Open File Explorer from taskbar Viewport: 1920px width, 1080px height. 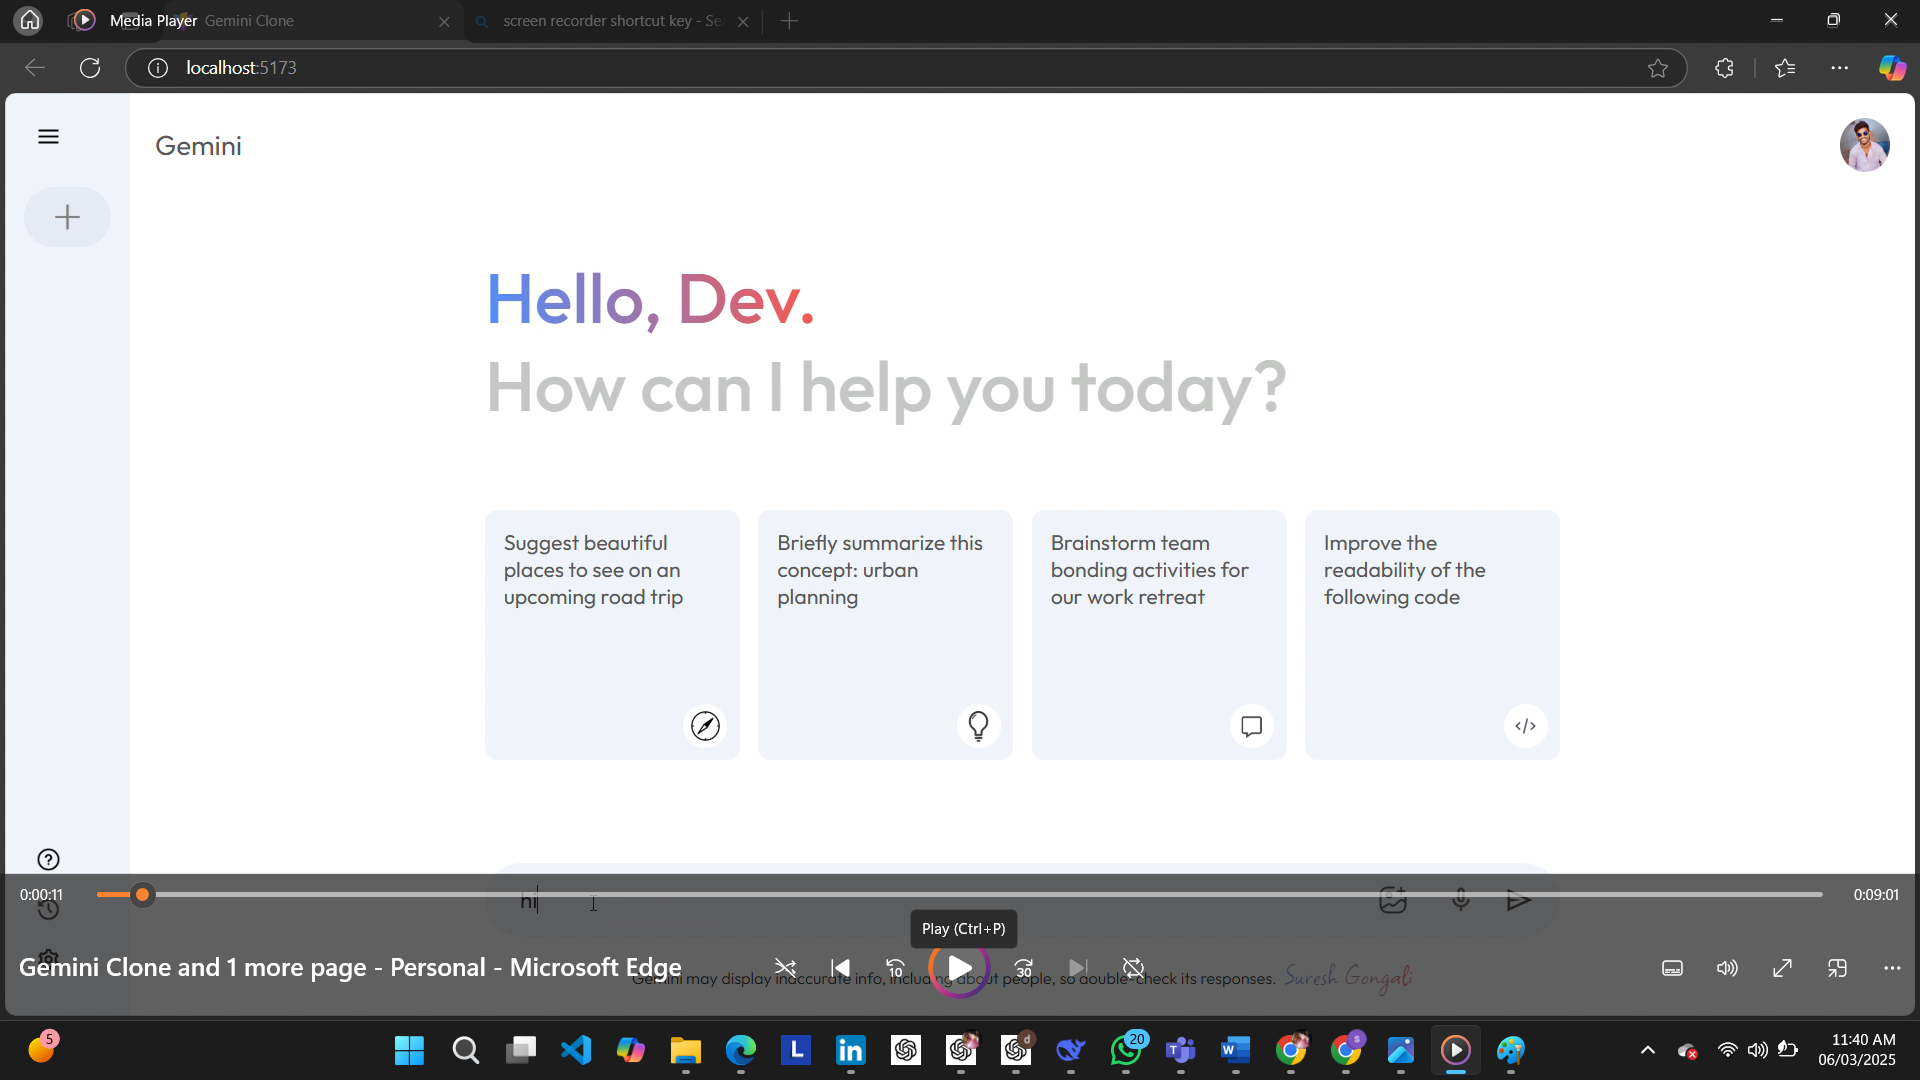coord(685,1050)
